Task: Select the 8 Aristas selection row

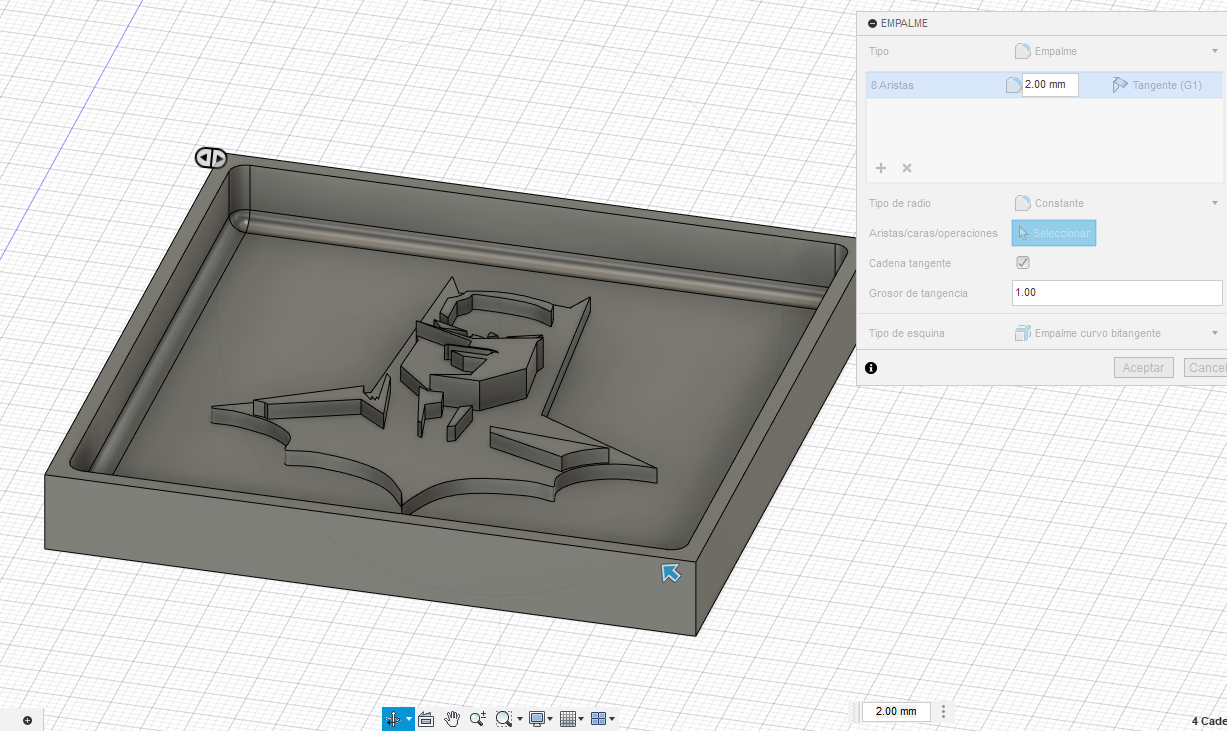Action: pos(1045,85)
